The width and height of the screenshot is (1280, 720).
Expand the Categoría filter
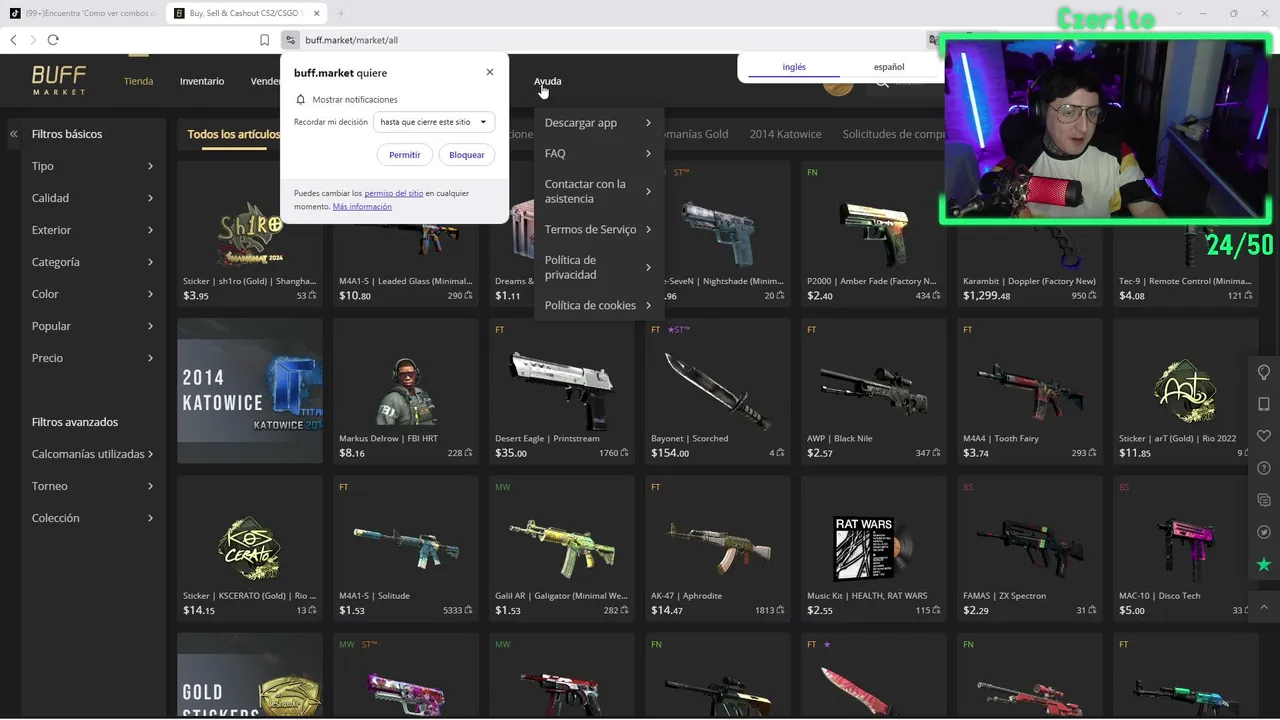[93, 262]
